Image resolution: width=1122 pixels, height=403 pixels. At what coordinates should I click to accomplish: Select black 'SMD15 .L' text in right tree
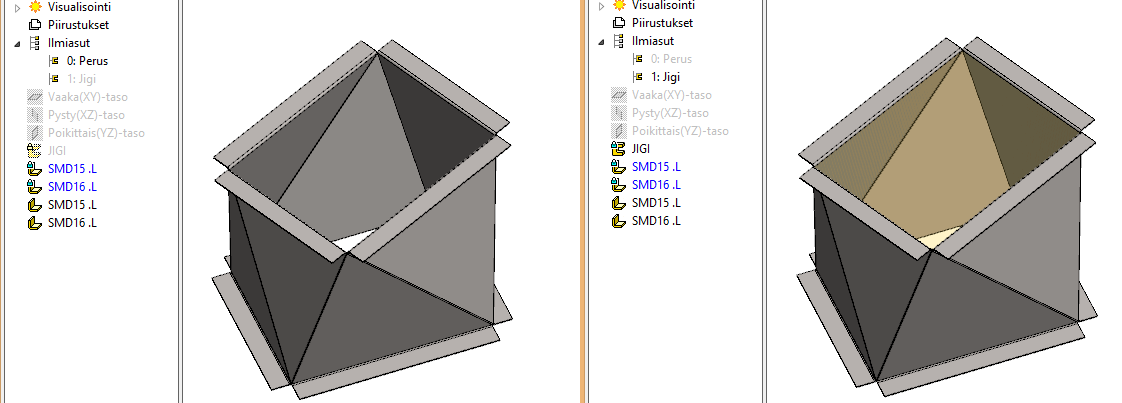[x=656, y=203]
